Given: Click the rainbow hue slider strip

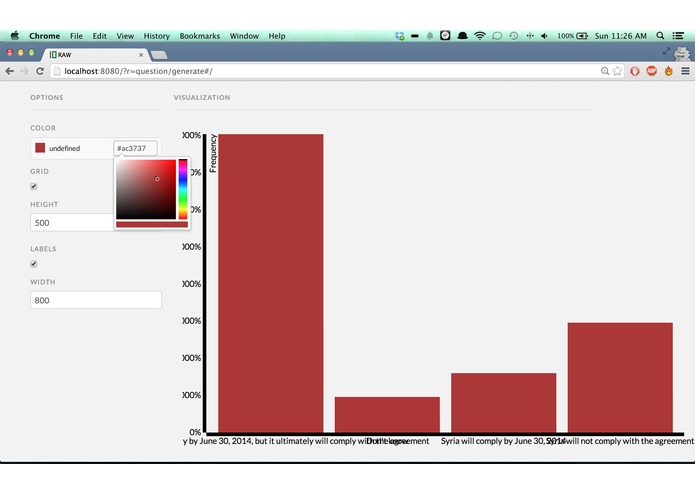Looking at the screenshot, I should [x=183, y=189].
